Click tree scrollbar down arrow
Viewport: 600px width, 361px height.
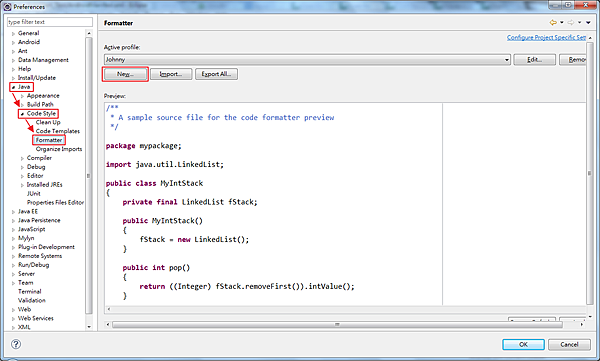point(89,327)
